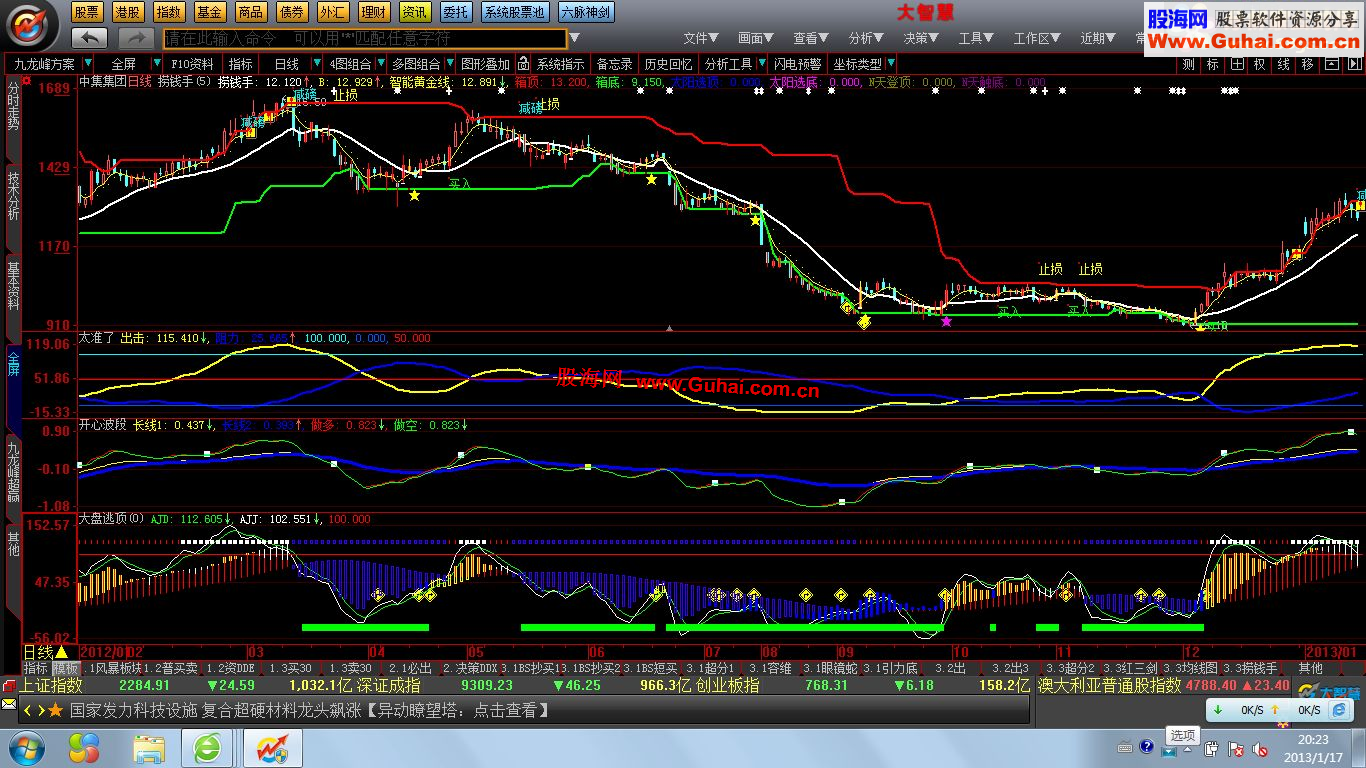Open Windows Start menu
The width and height of the screenshot is (1366, 768).
25,747
